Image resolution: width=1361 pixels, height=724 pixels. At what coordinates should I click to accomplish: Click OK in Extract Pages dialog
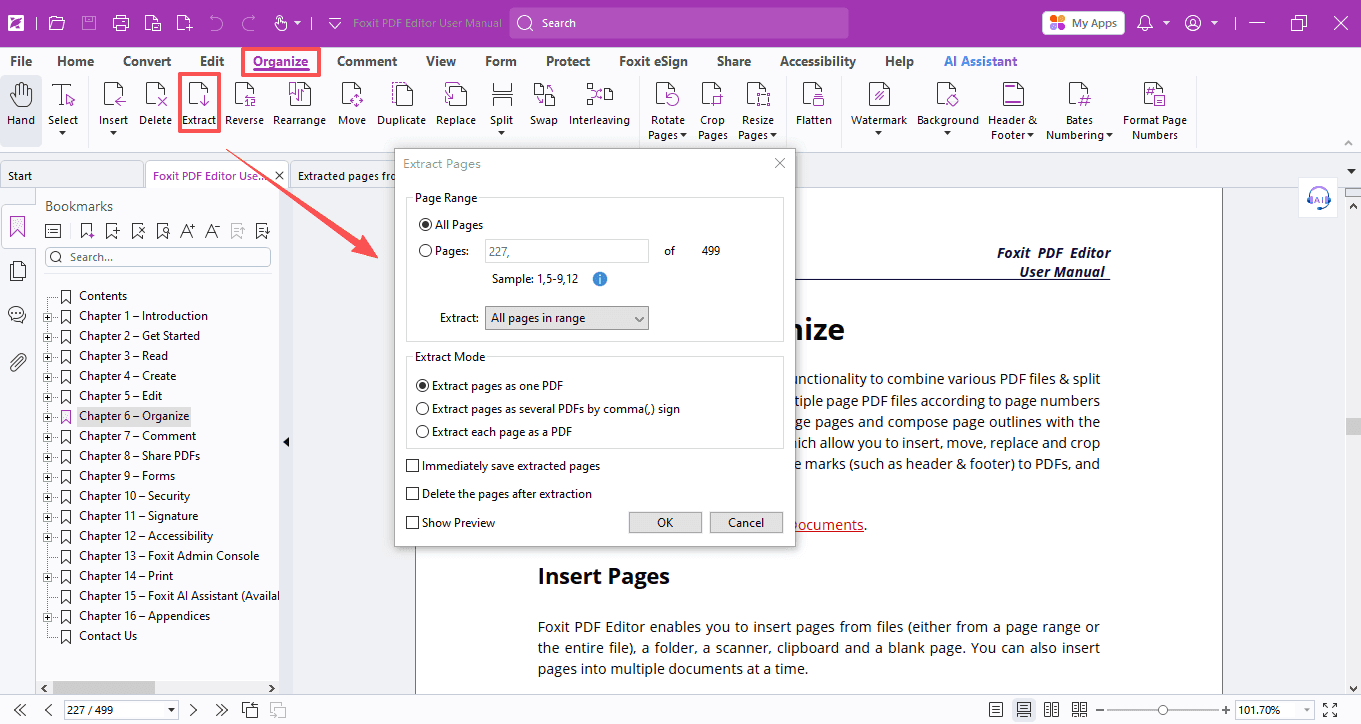tap(665, 522)
